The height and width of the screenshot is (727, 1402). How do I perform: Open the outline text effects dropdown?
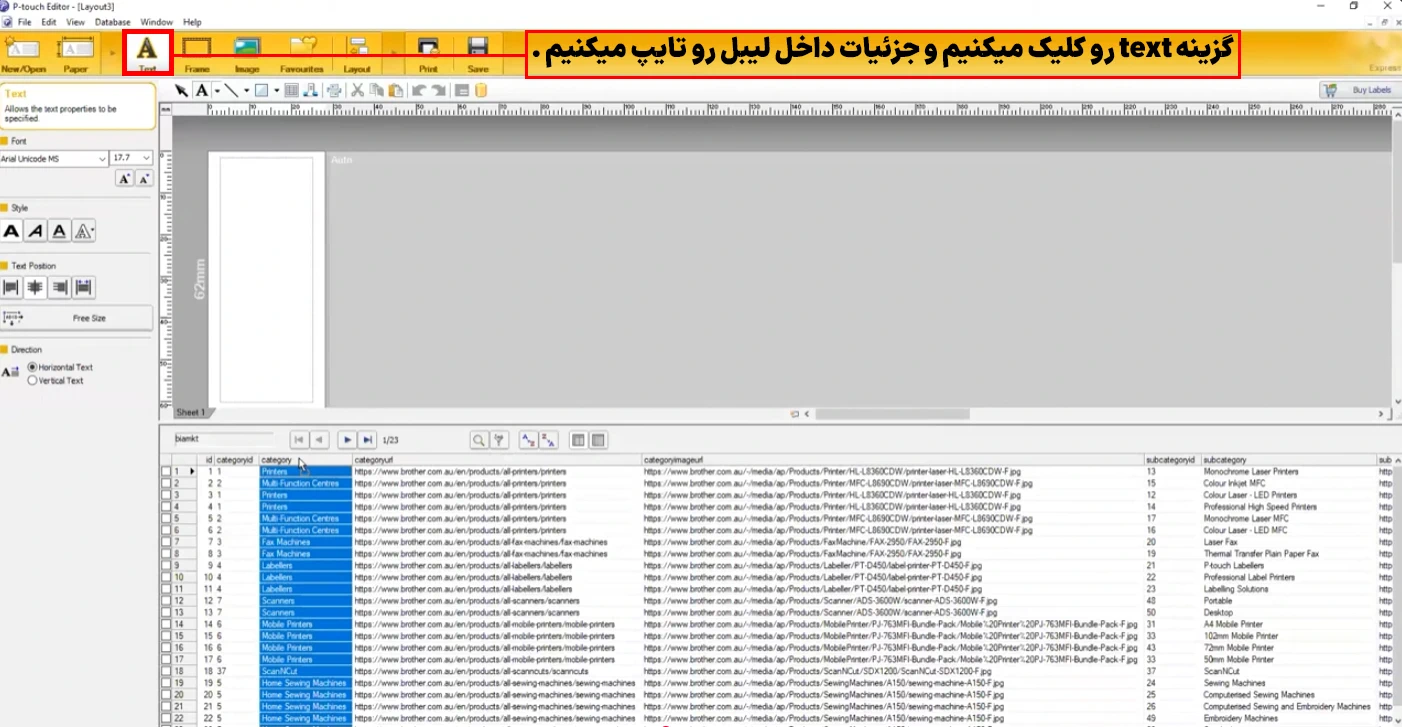tap(85, 232)
